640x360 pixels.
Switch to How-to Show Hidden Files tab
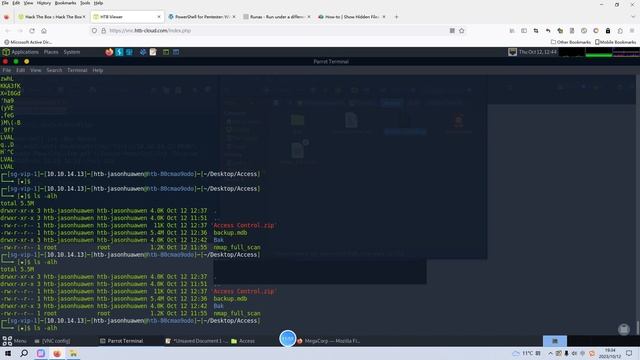352,17
